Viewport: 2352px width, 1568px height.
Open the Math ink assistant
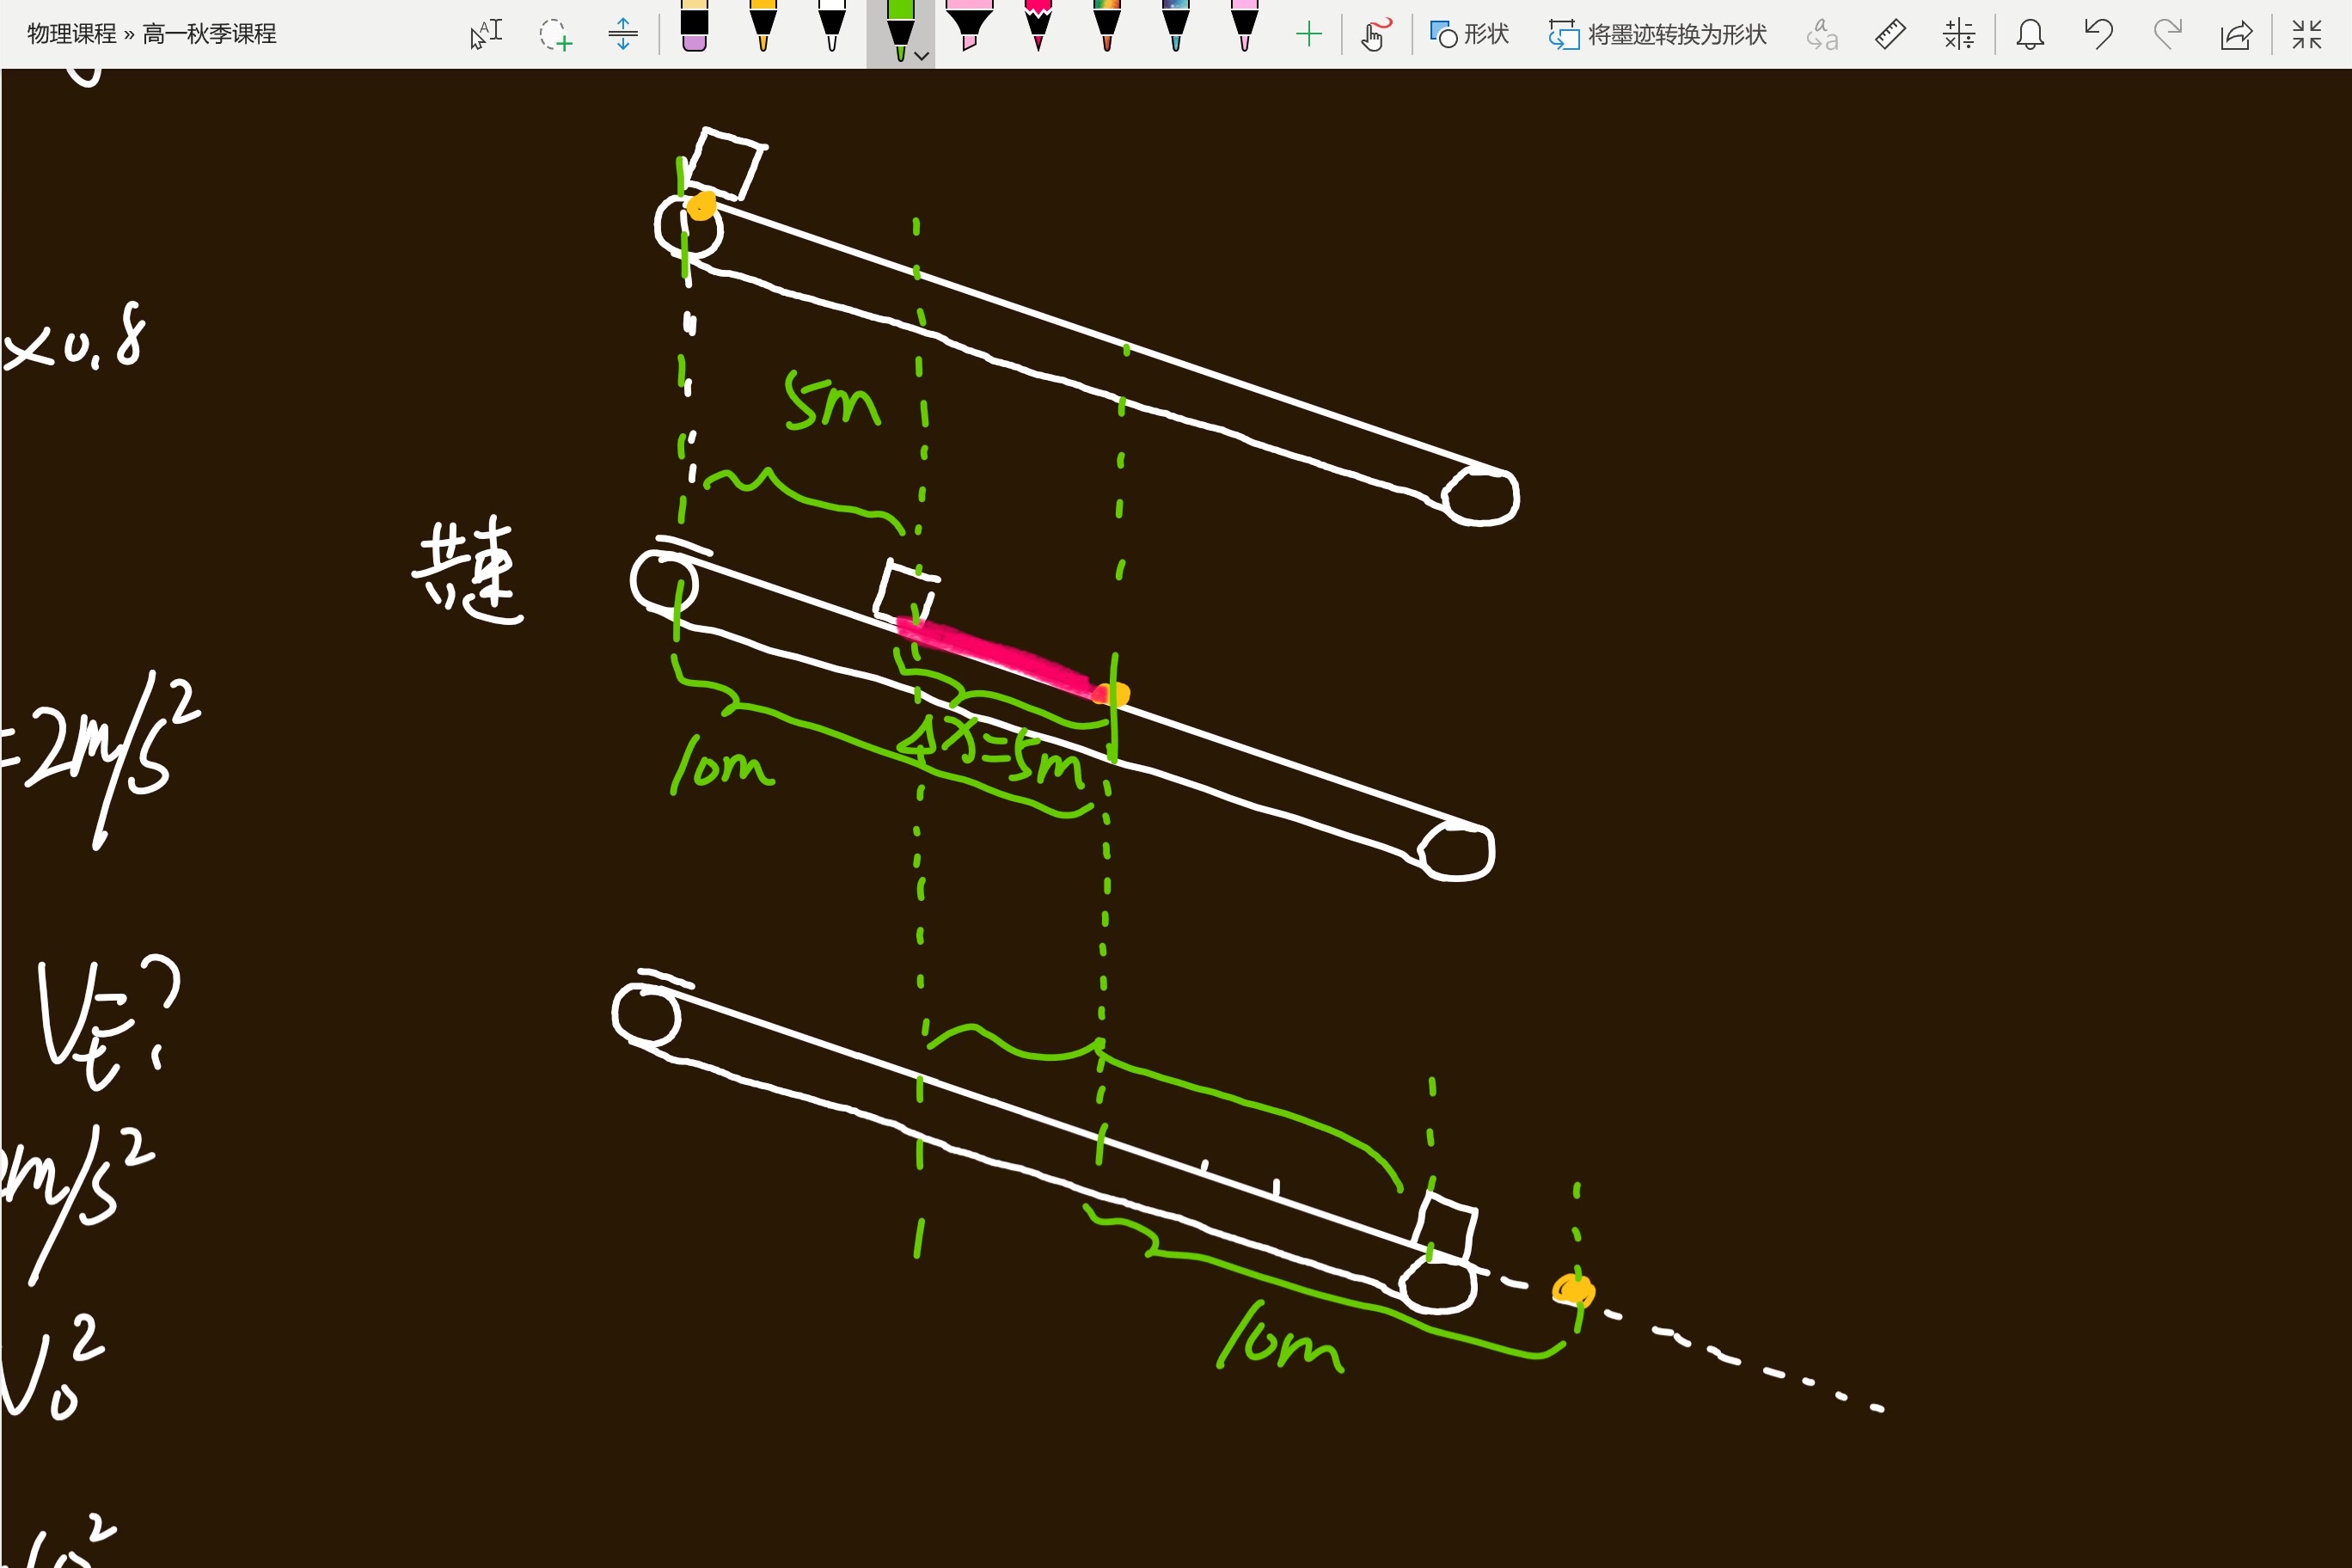click(1959, 34)
